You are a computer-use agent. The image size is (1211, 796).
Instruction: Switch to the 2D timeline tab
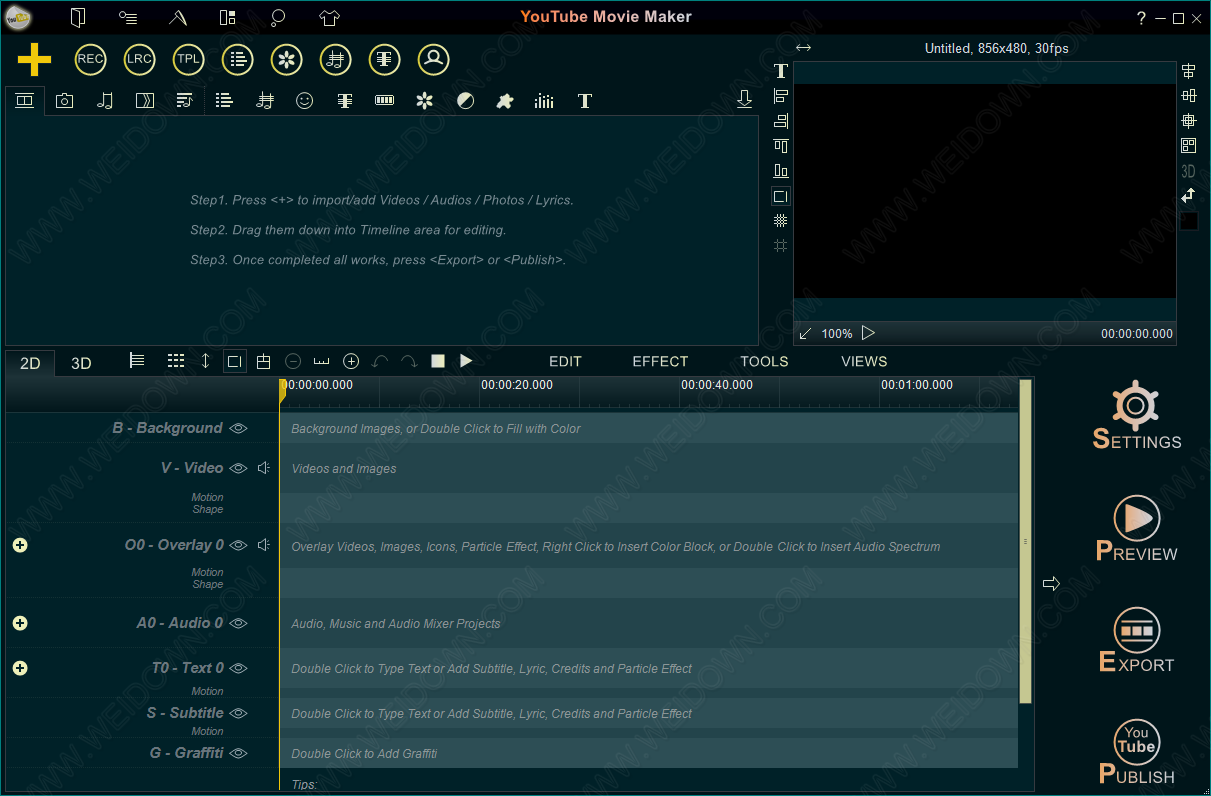point(30,363)
